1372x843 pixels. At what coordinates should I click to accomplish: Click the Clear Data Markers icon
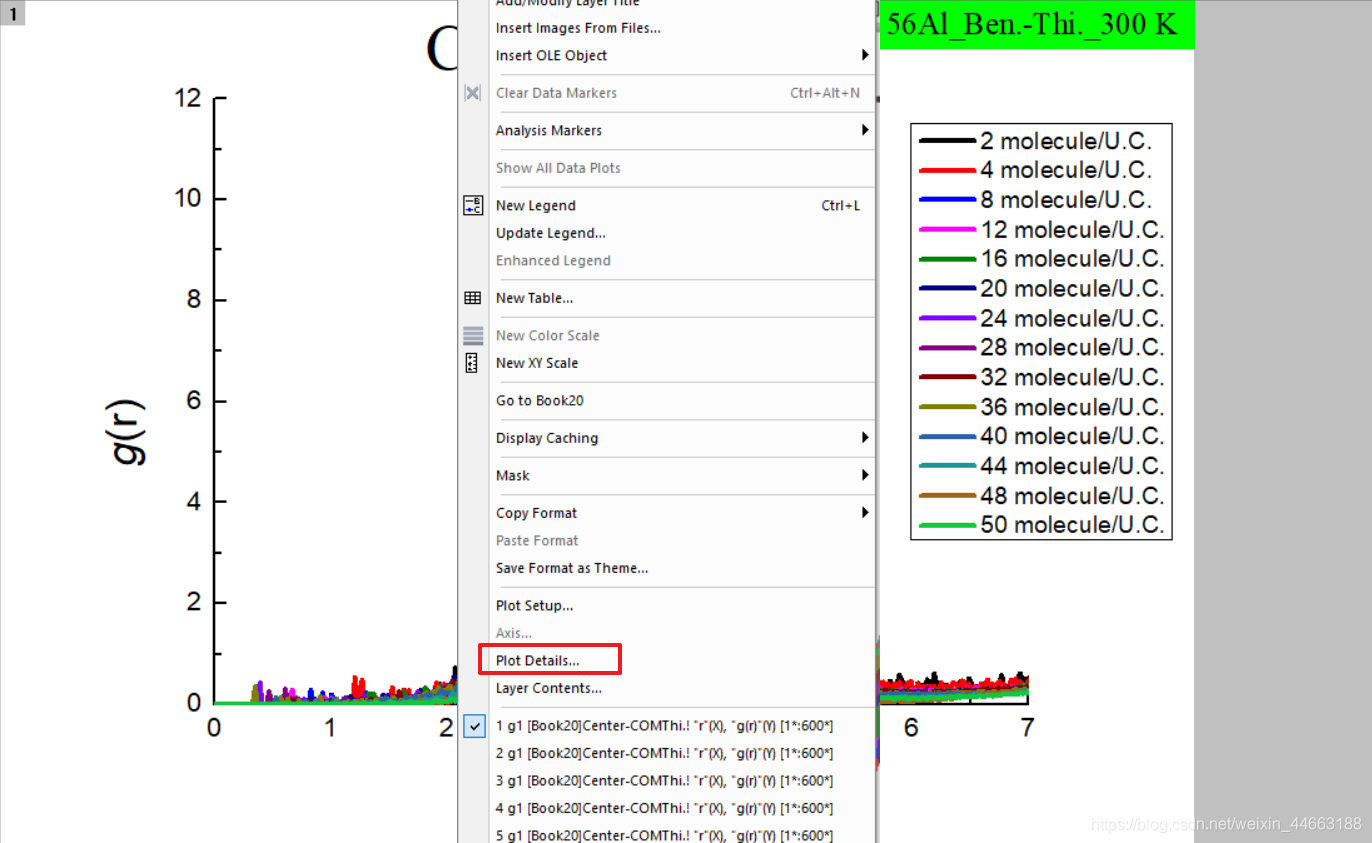pyautogui.click(x=473, y=93)
